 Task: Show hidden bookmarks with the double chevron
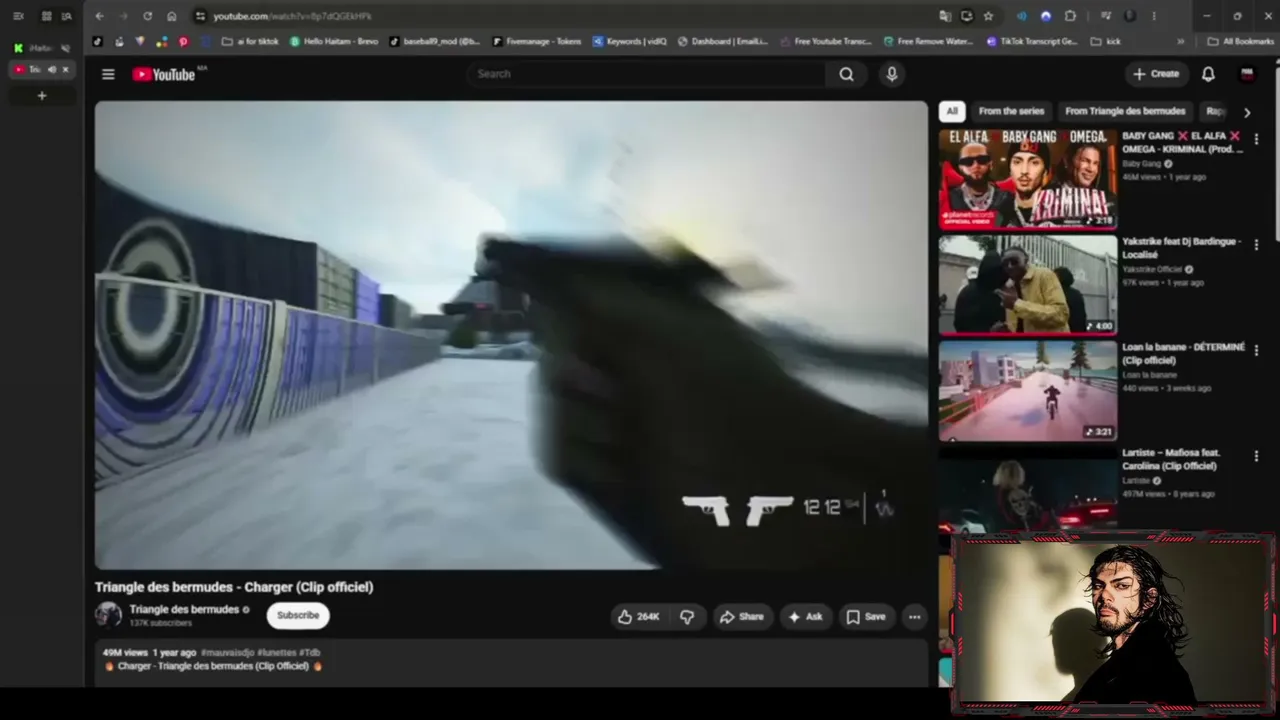(x=1181, y=42)
